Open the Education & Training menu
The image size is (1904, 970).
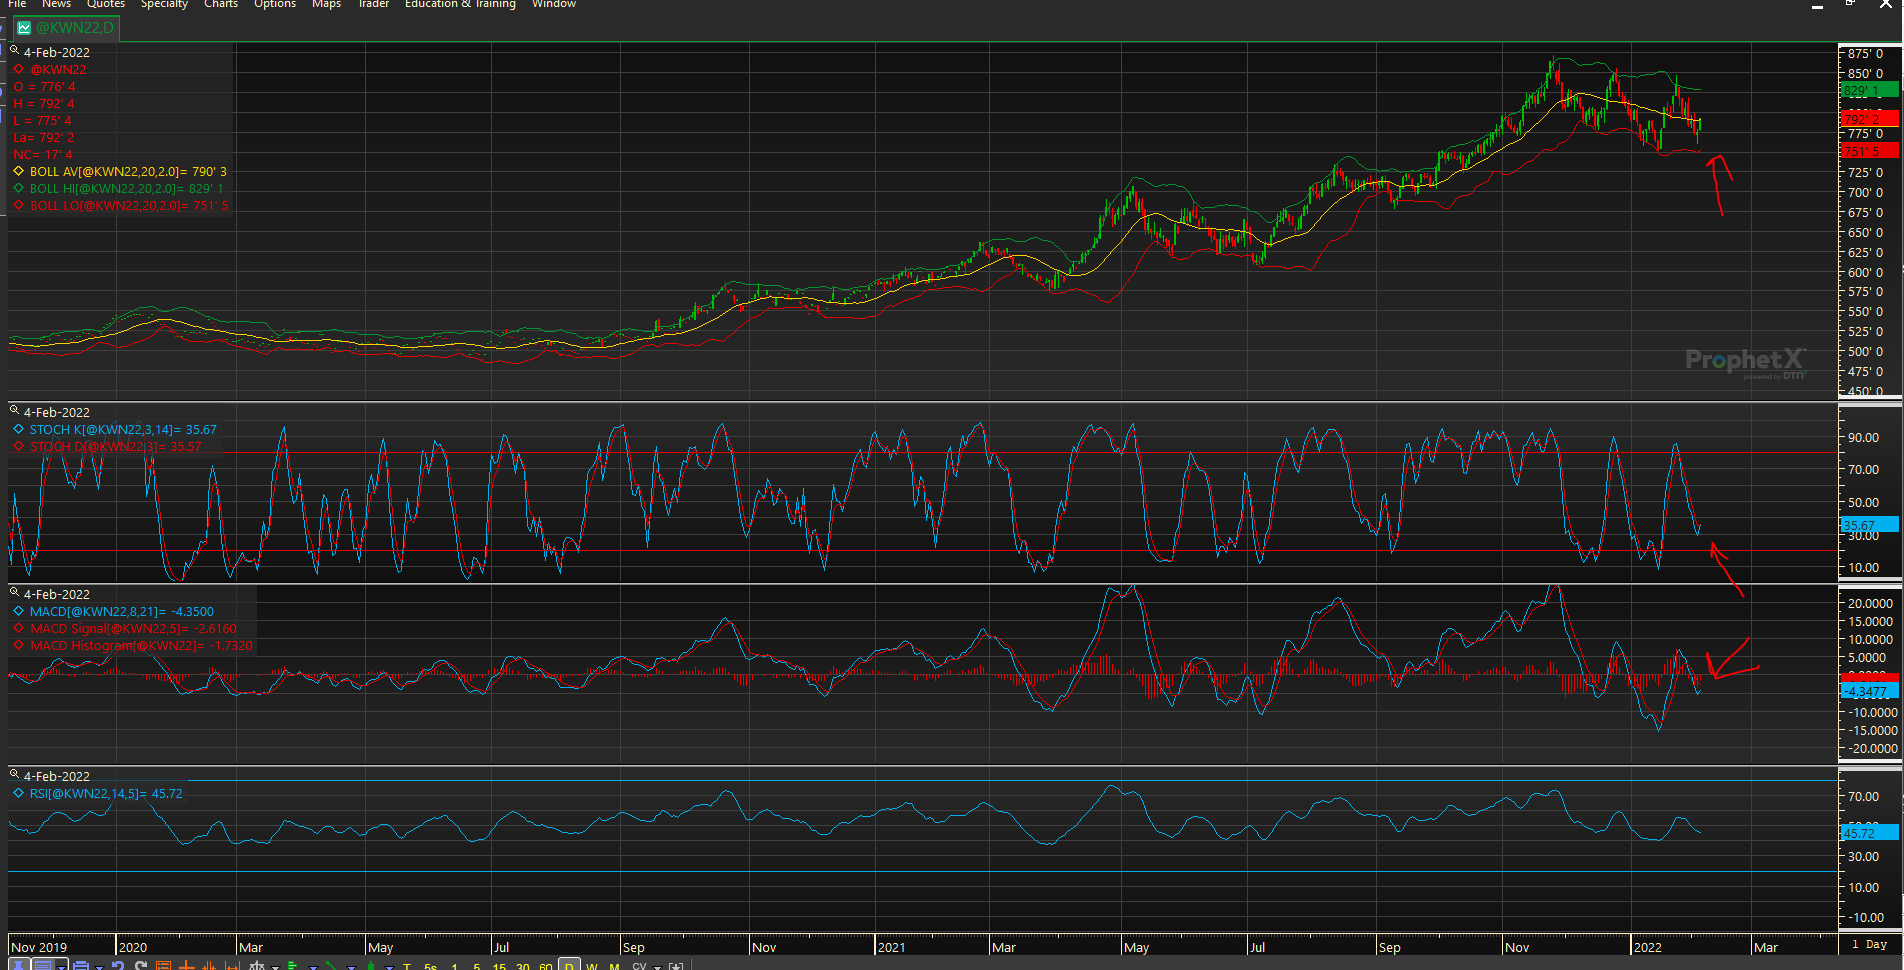[x=460, y=4]
